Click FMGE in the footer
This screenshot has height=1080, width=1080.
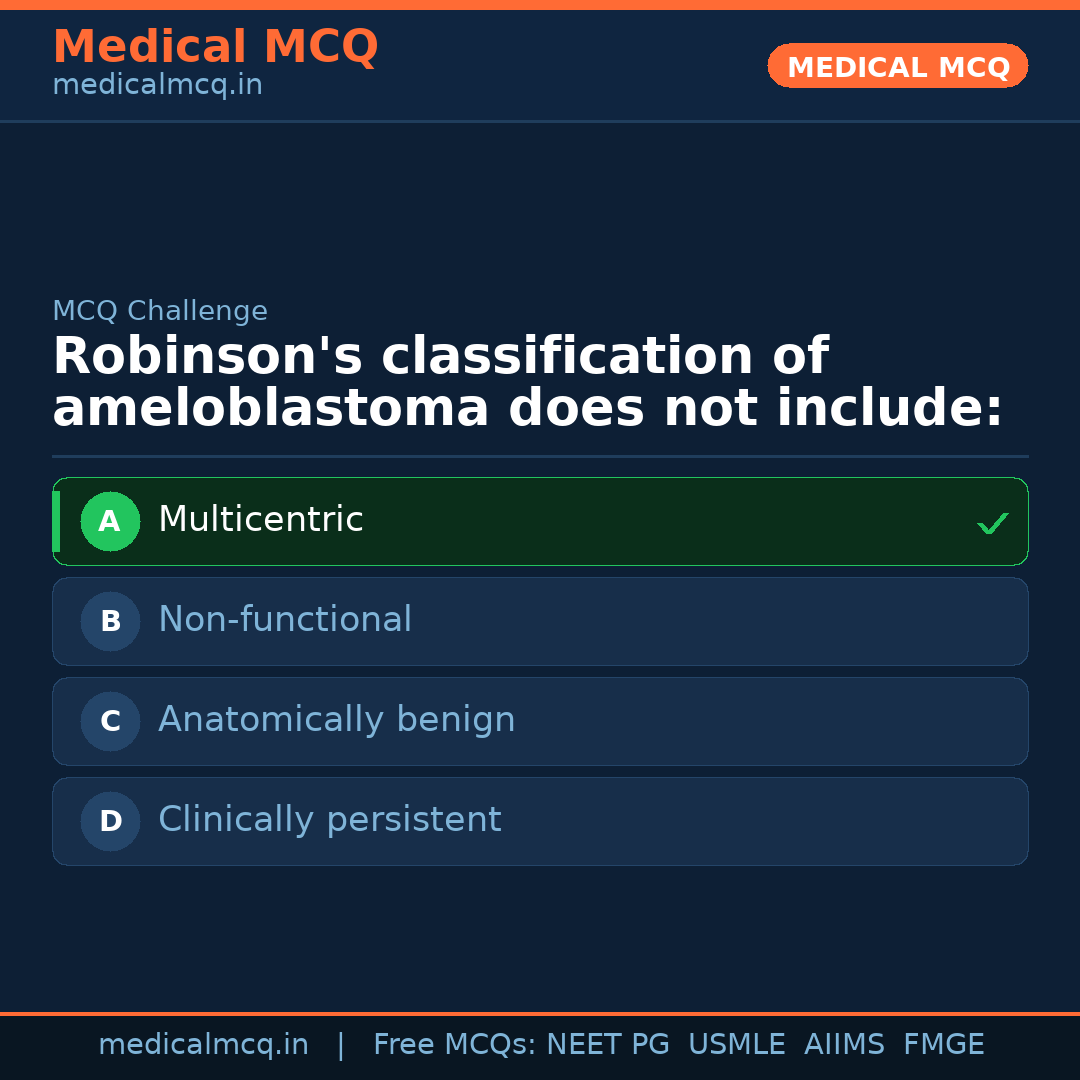coord(943,1045)
